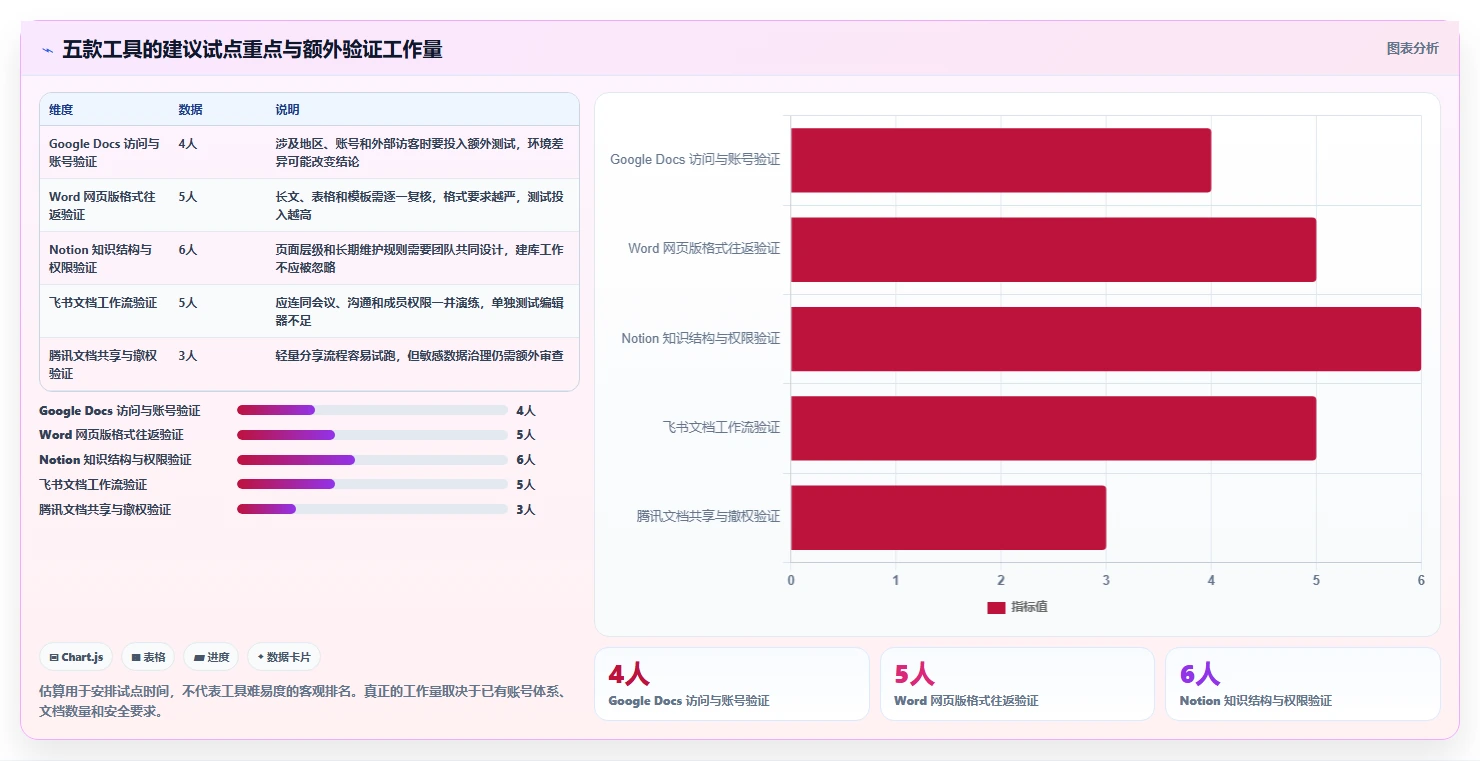
Task: Select the 进度 tag chip
Action: coord(212,657)
